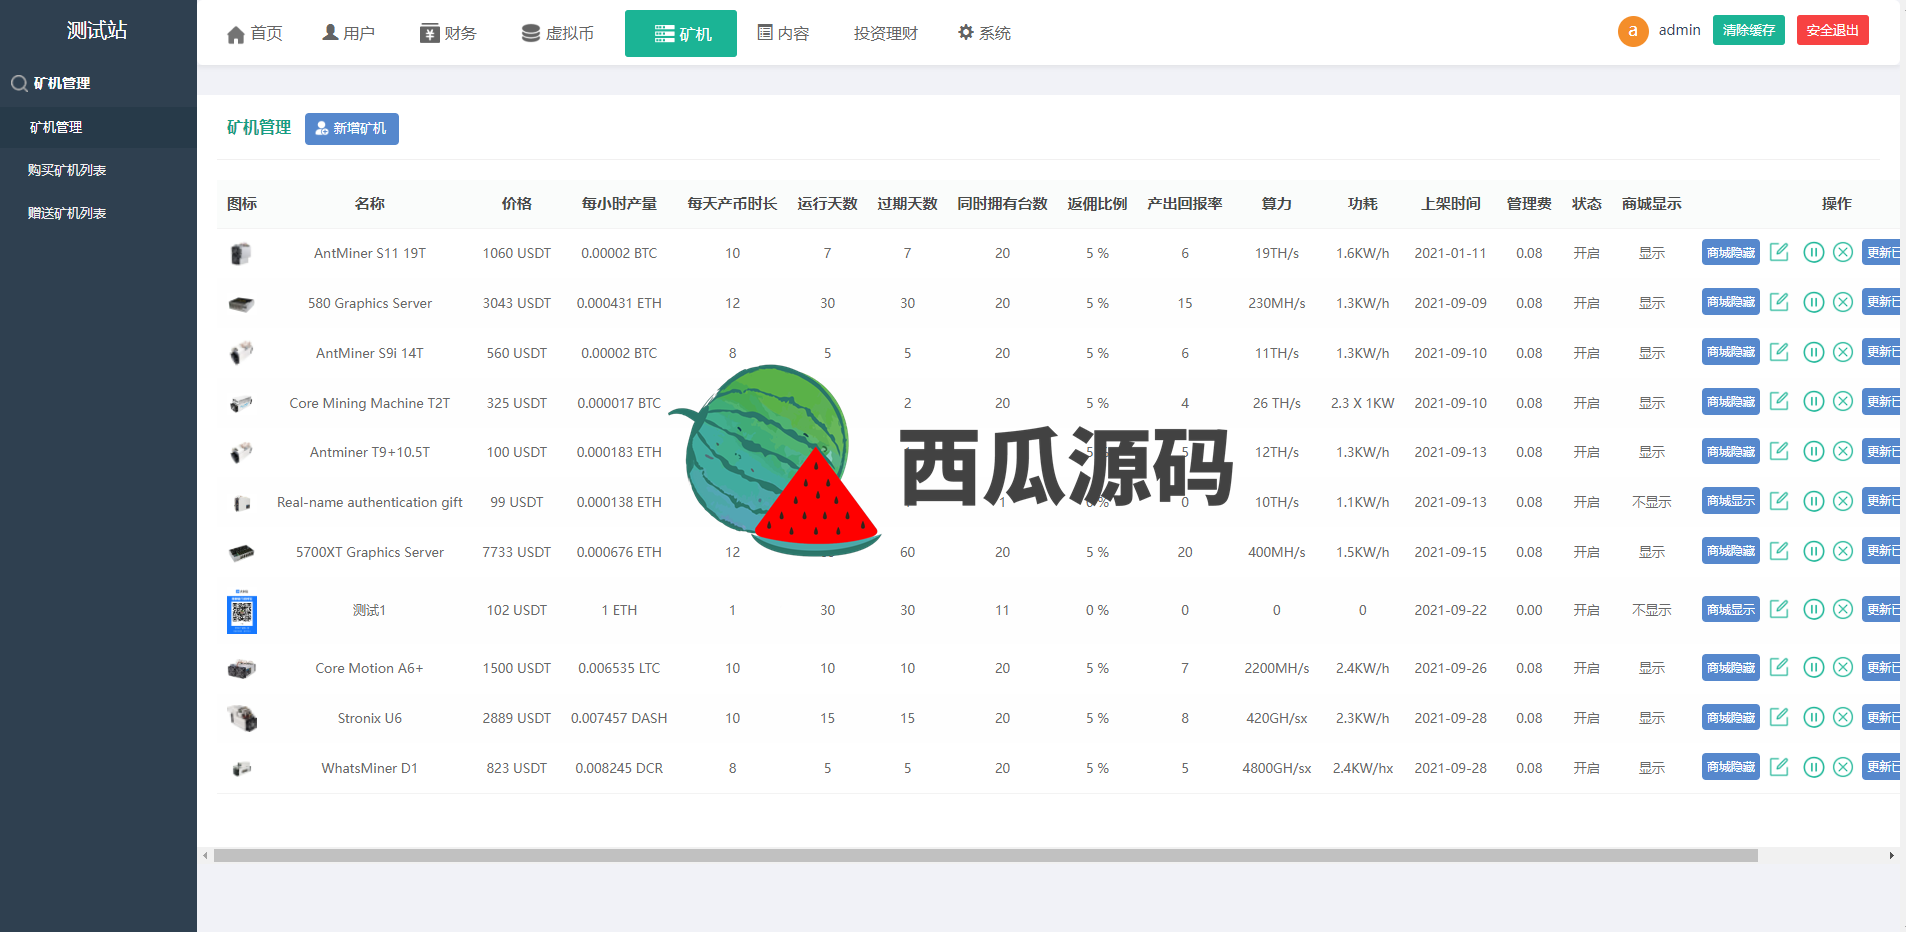Screen dimensions: 1906x932
Task: Click the 清除缓存 clear cache button
Action: (1749, 30)
